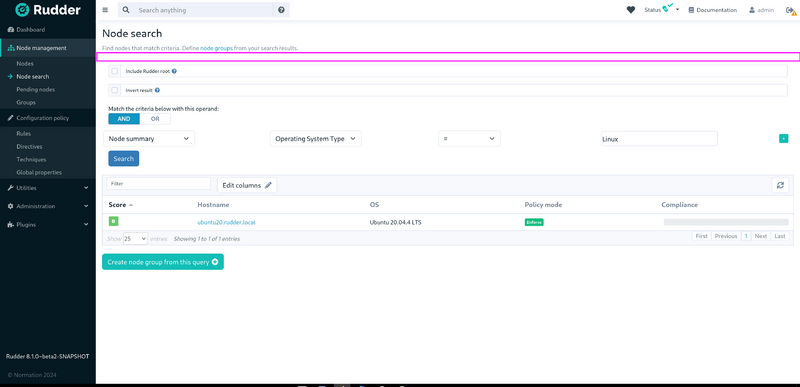Sort by the Policy mode column
The width and height of the screenshot is (800, 387).
point(543,205)
